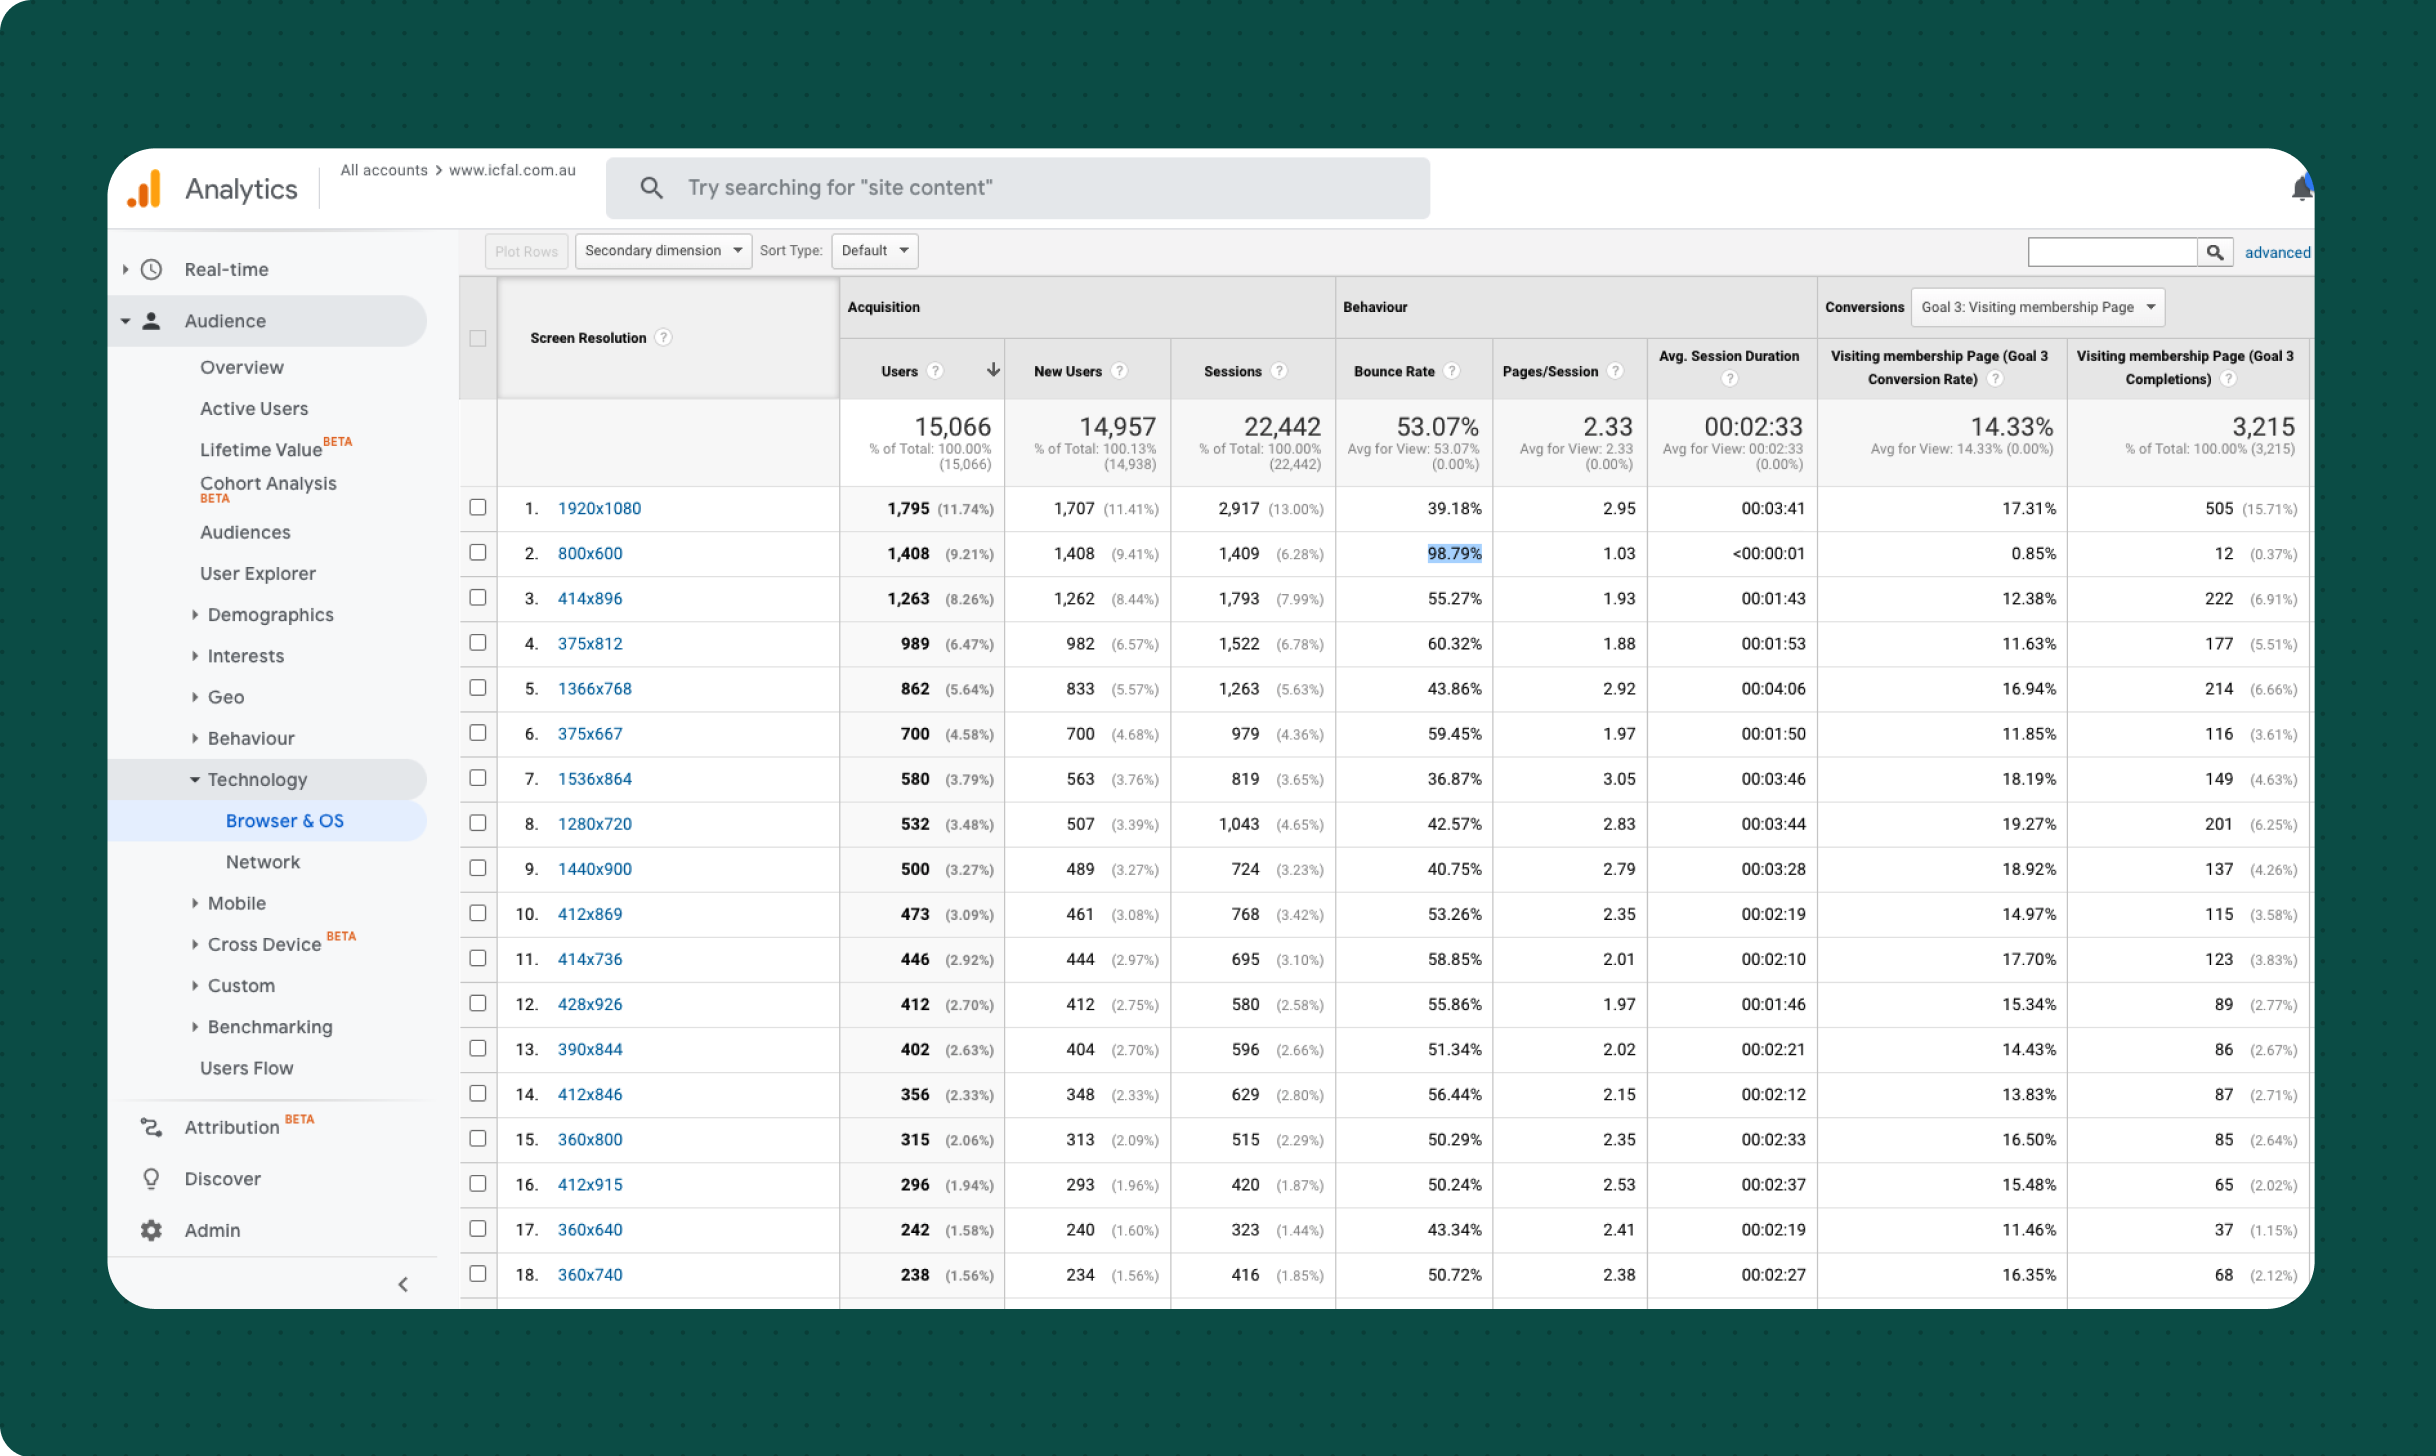Expand the Interests submenu
This screenshot has width=2436, height=1456.
coord(195,655)
